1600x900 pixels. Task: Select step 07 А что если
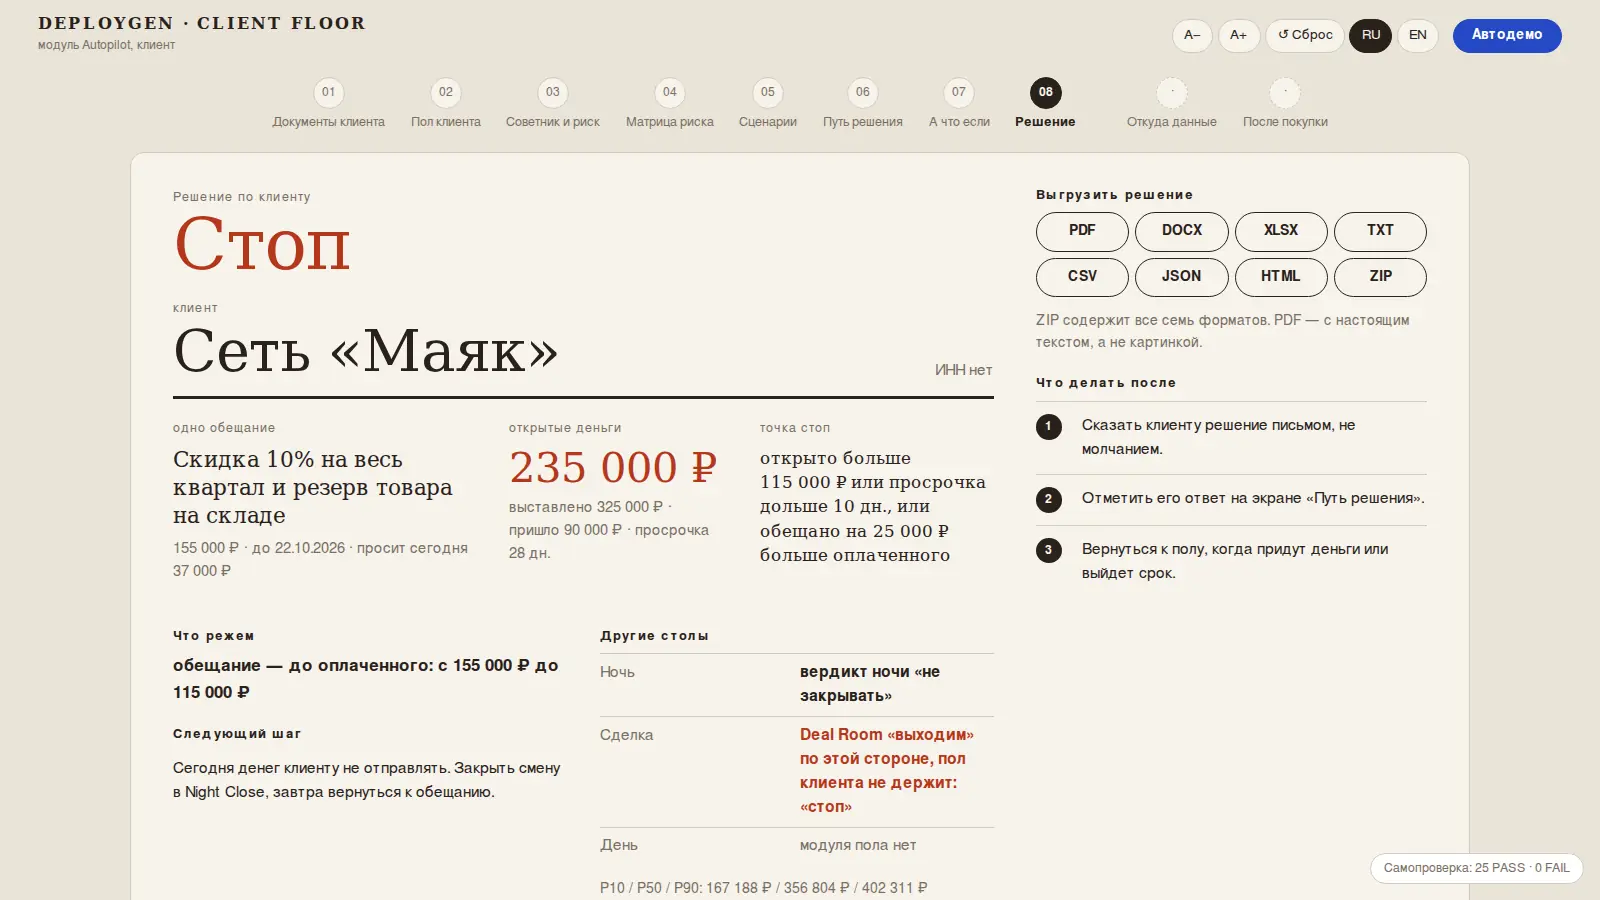click(959, 104)
